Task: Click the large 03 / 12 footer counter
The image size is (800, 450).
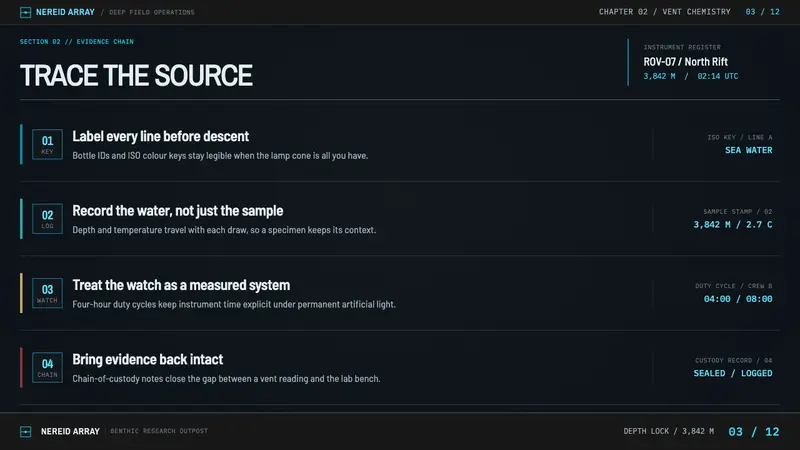Action: pos(754,432)
